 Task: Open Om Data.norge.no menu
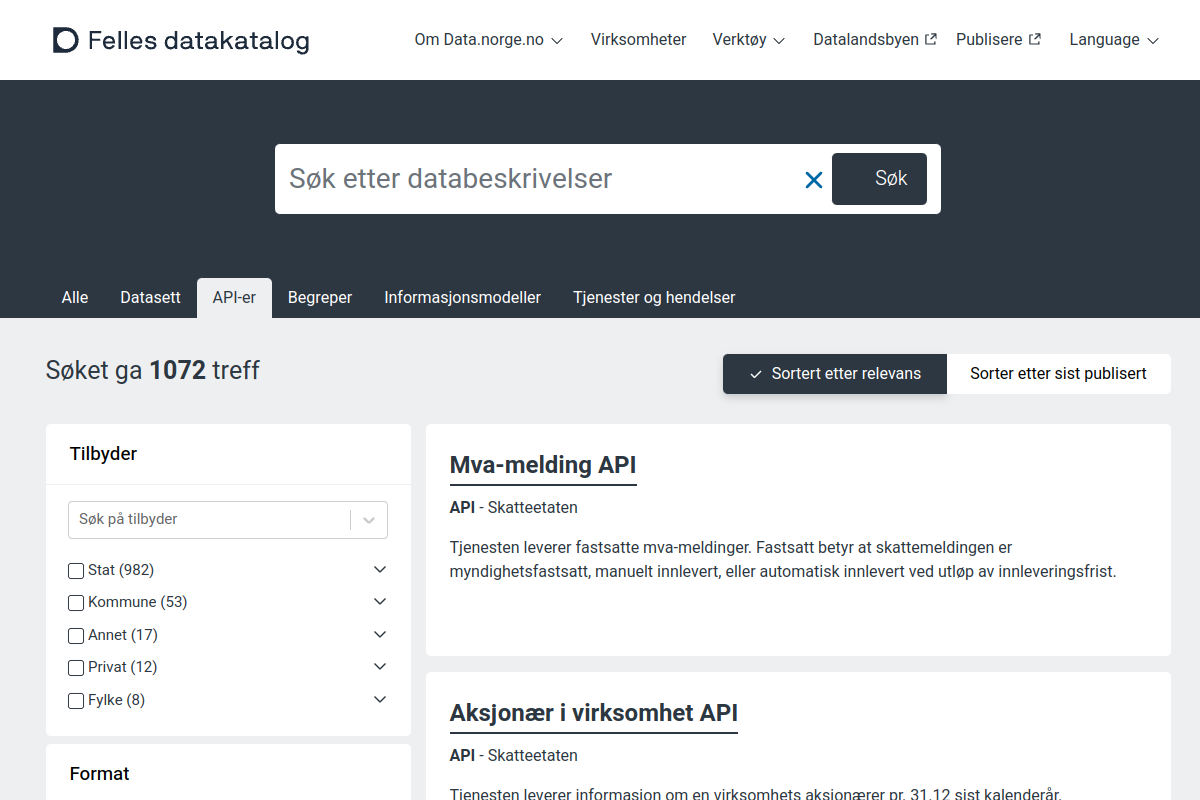pos(489,40)
